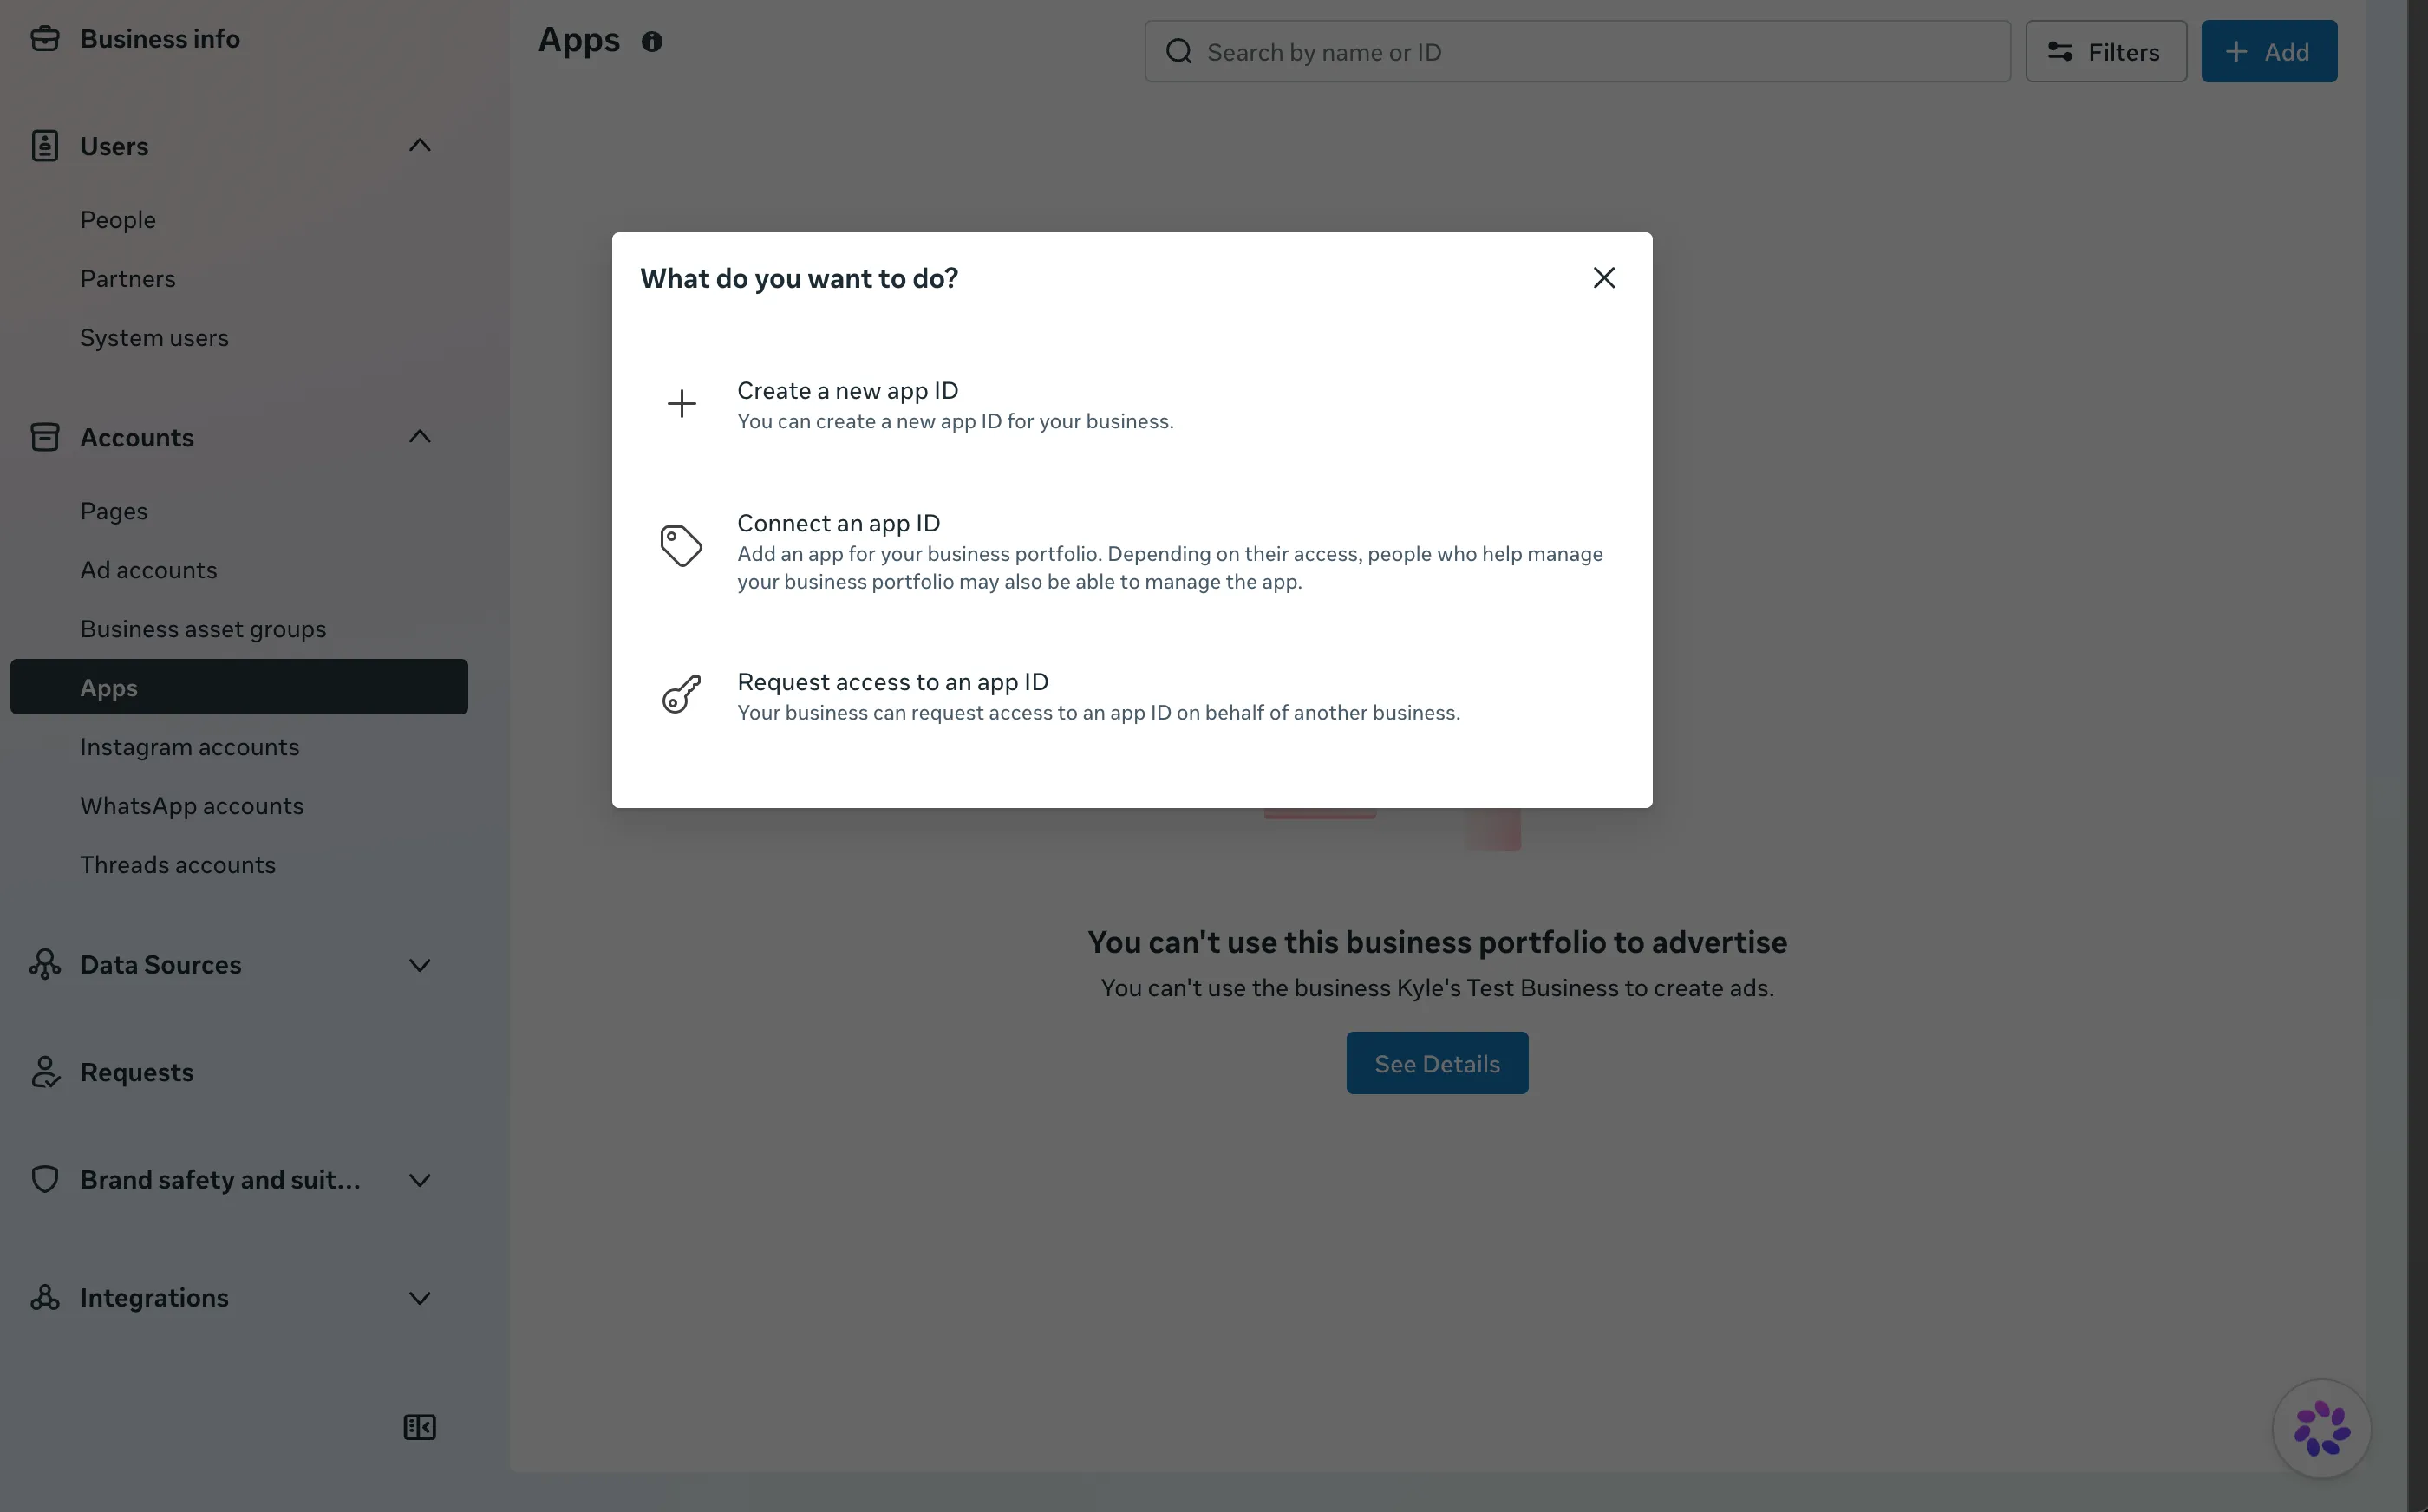The width and height of the screenshot is (2428, 1512).
Task: Click the search magnifier icon
Action: 1179,51
